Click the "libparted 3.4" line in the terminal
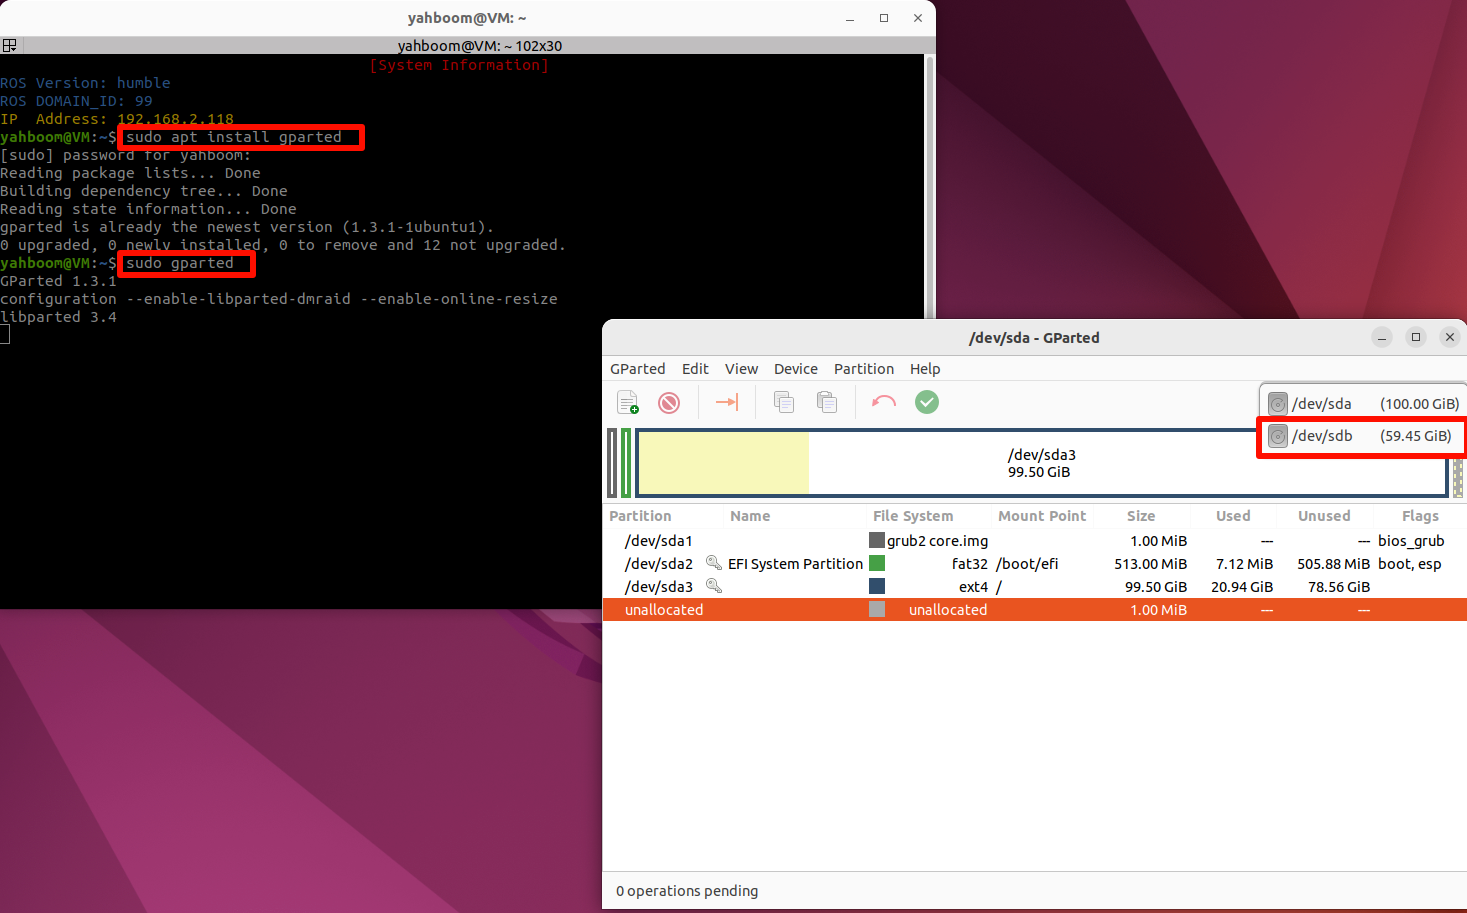The height and width of the screenshot is (913, 1467). click(58, 317)
